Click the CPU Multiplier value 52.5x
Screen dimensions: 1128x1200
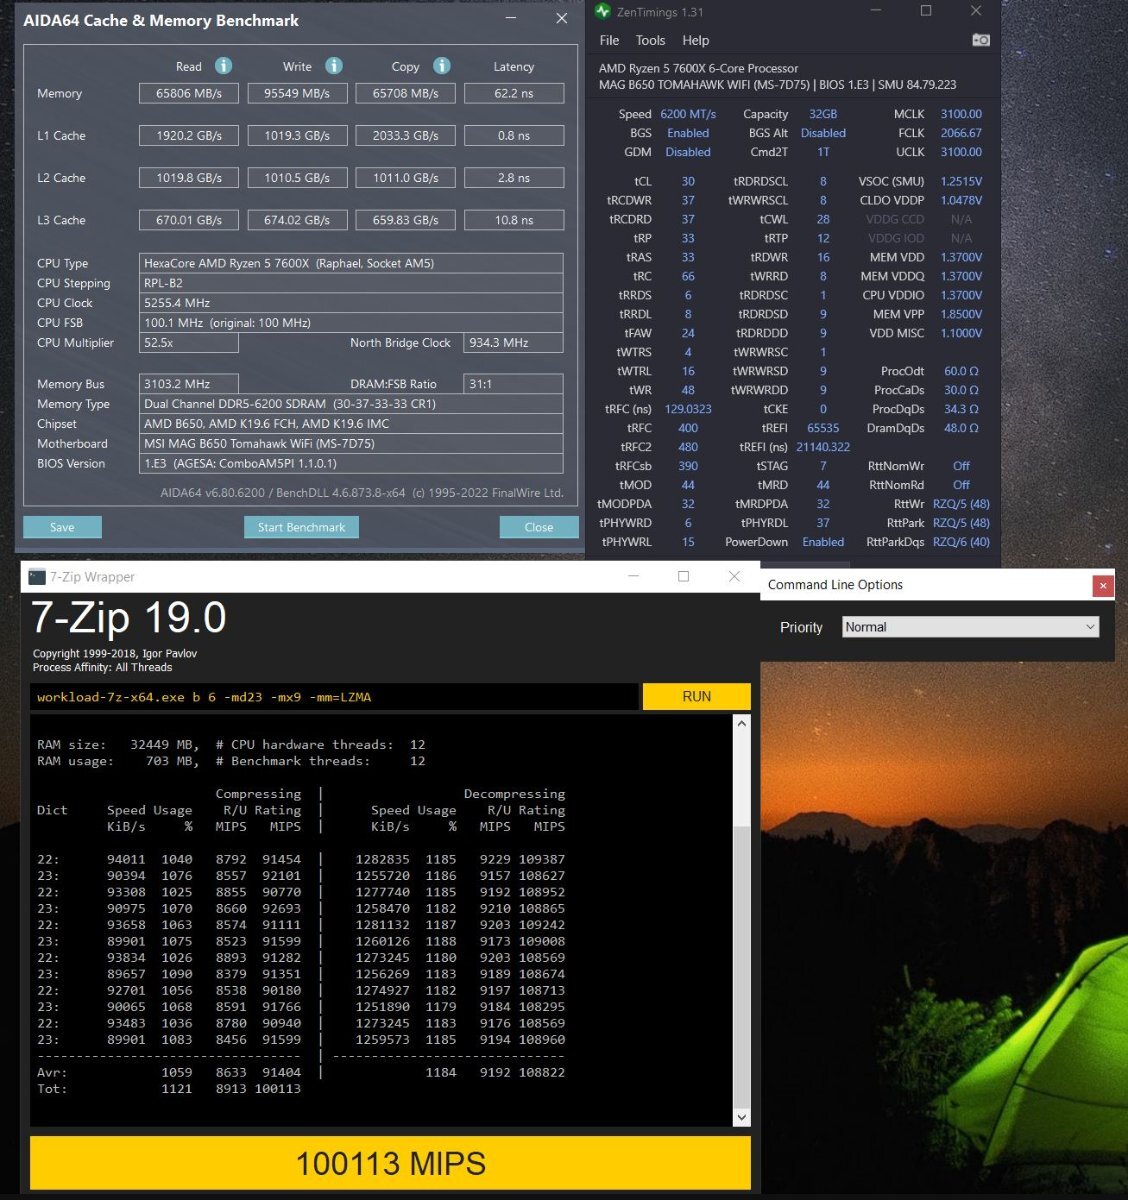point(189,342)
